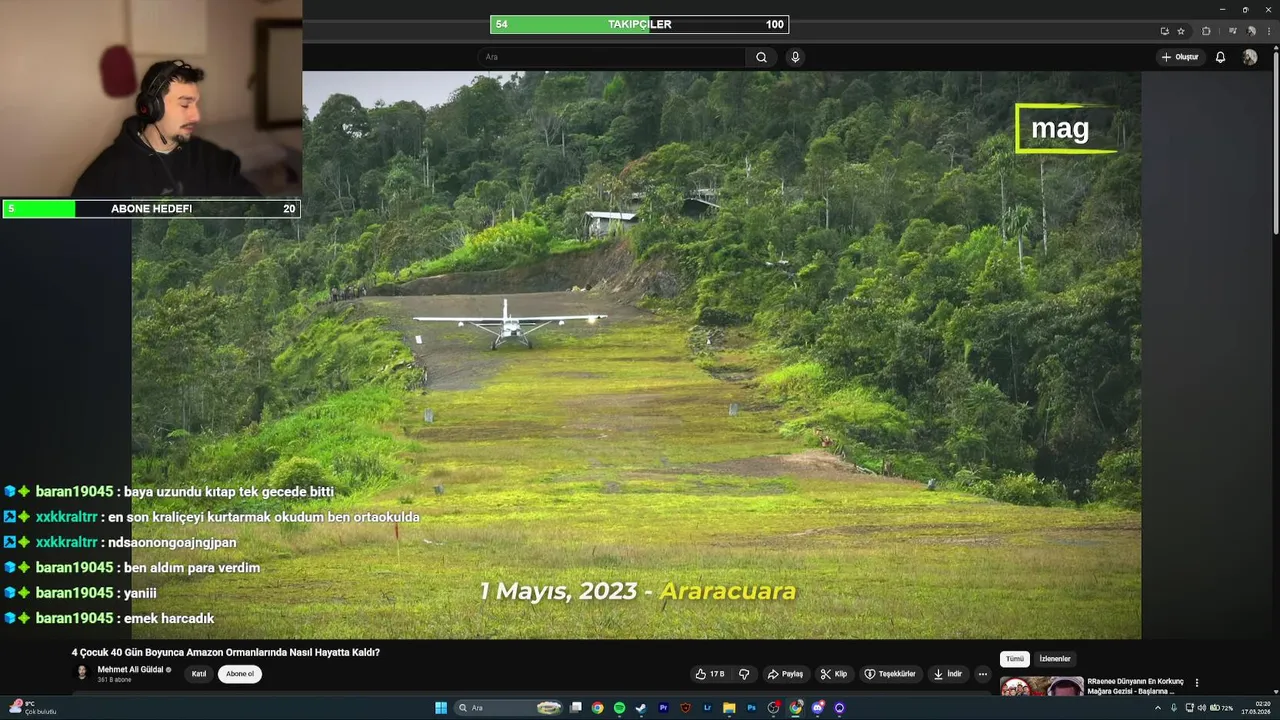Image resolution: width=1280 pixels, height=720 pixels.
Task: Open the first Chrome icon beside Task View in the taskbar
Action: (x=597, y=708)
